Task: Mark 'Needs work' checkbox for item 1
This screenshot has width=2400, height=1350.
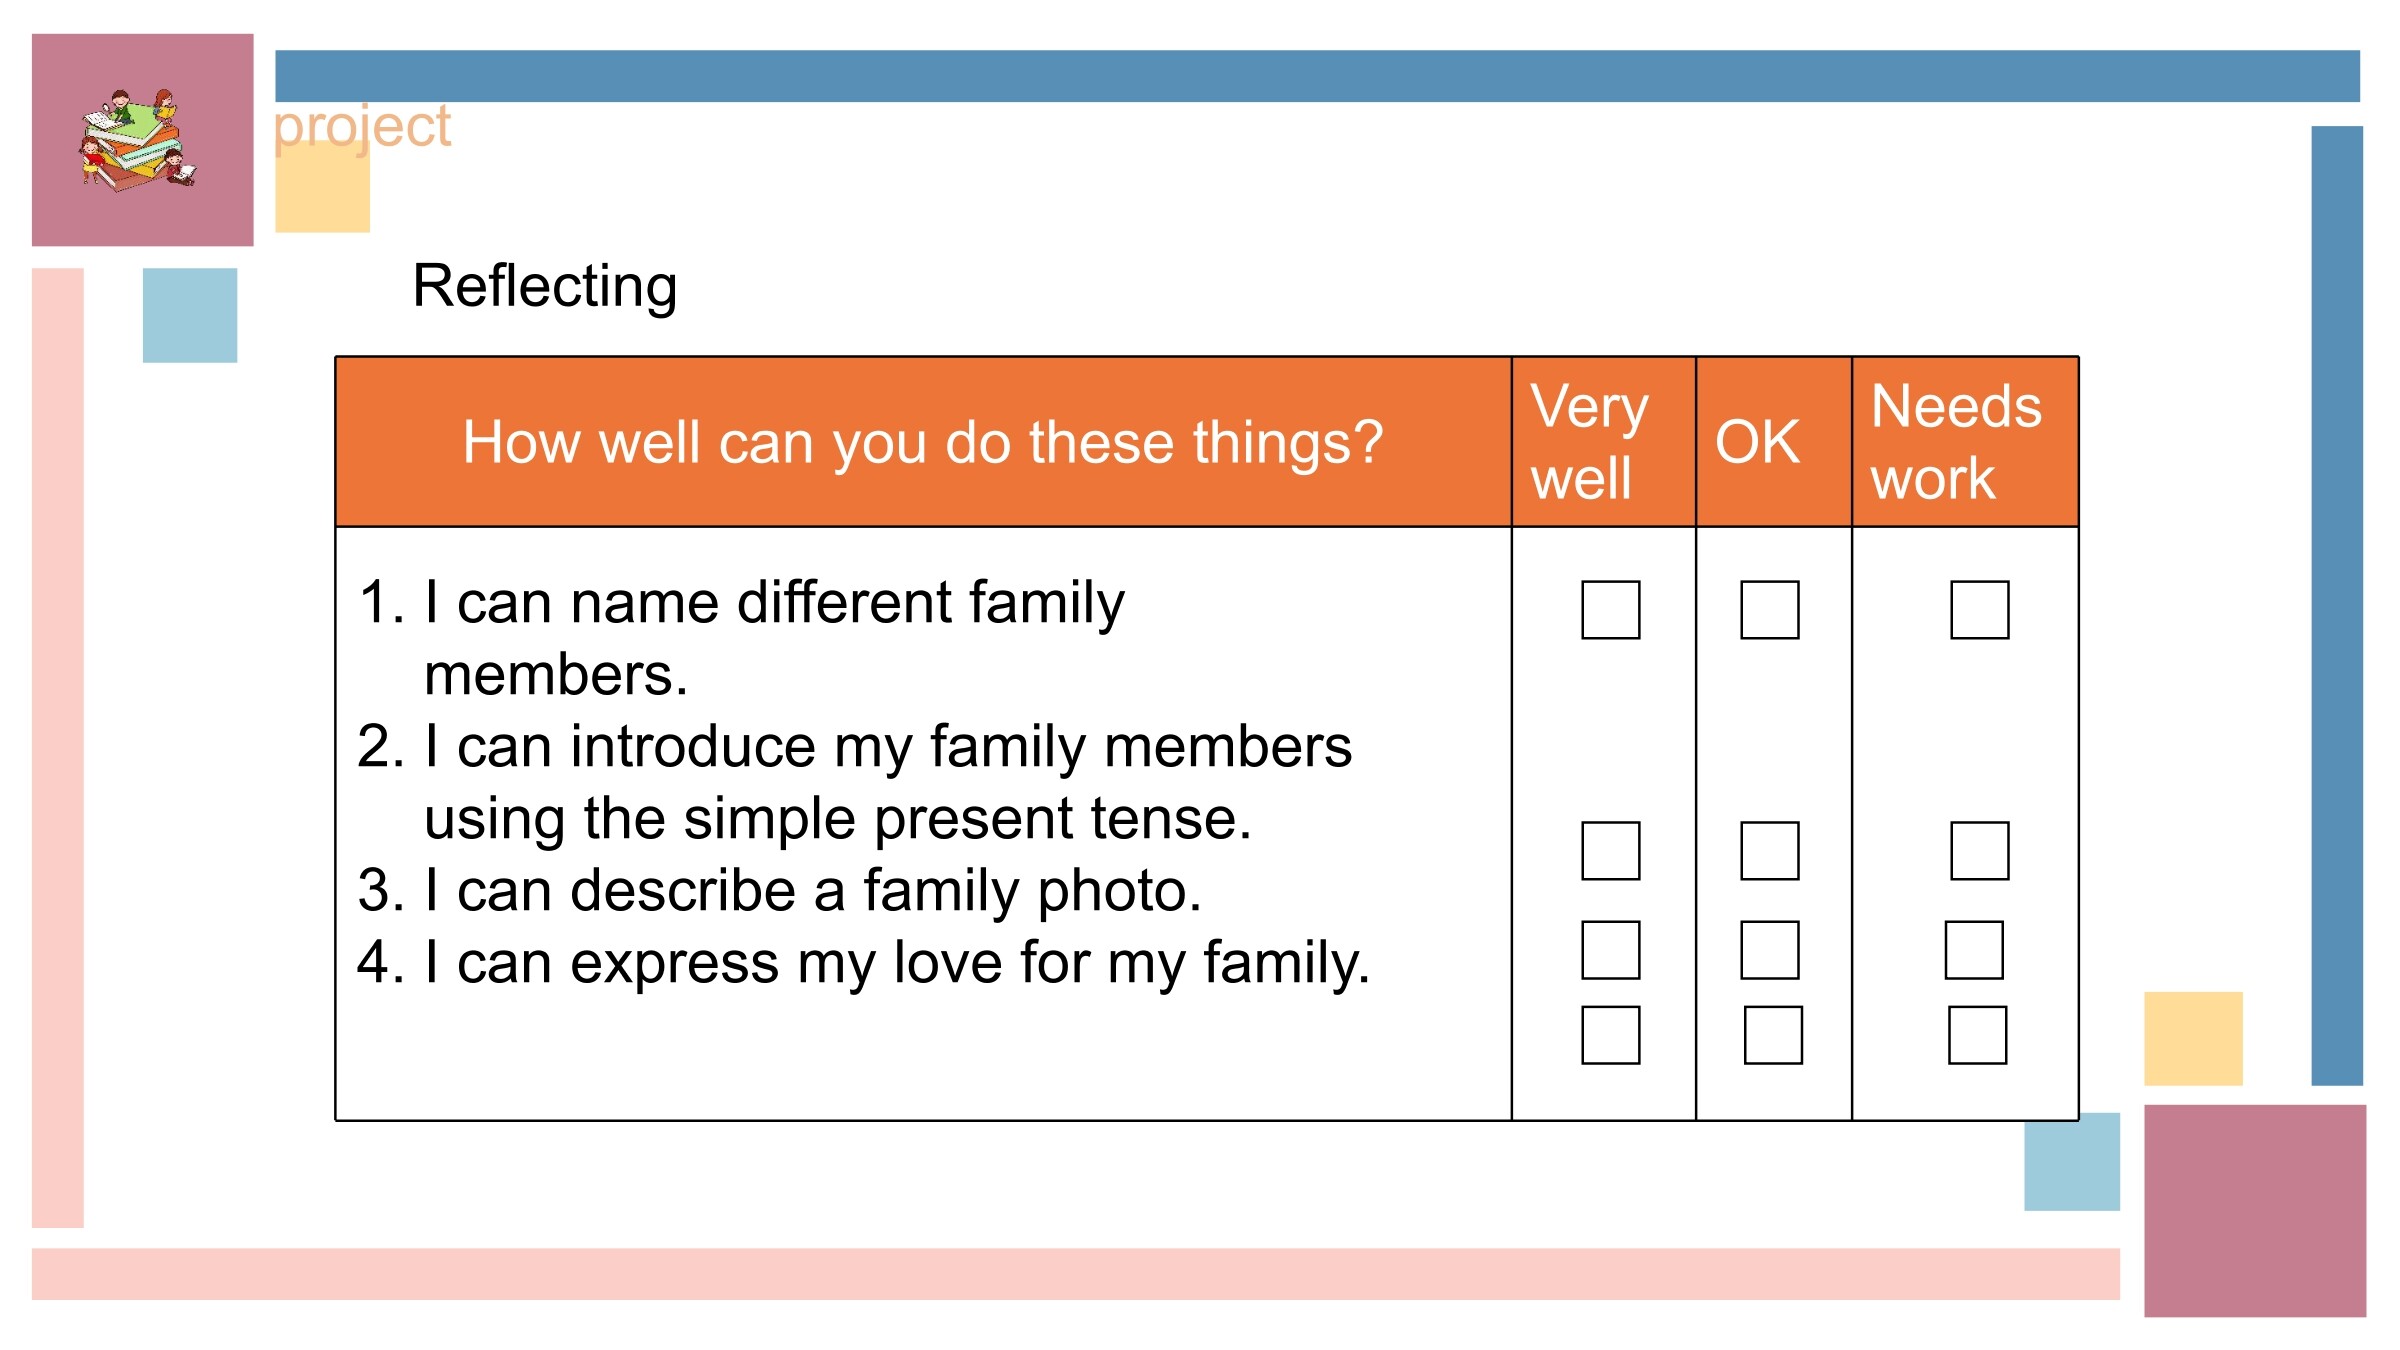Action: pos(1979,609)
